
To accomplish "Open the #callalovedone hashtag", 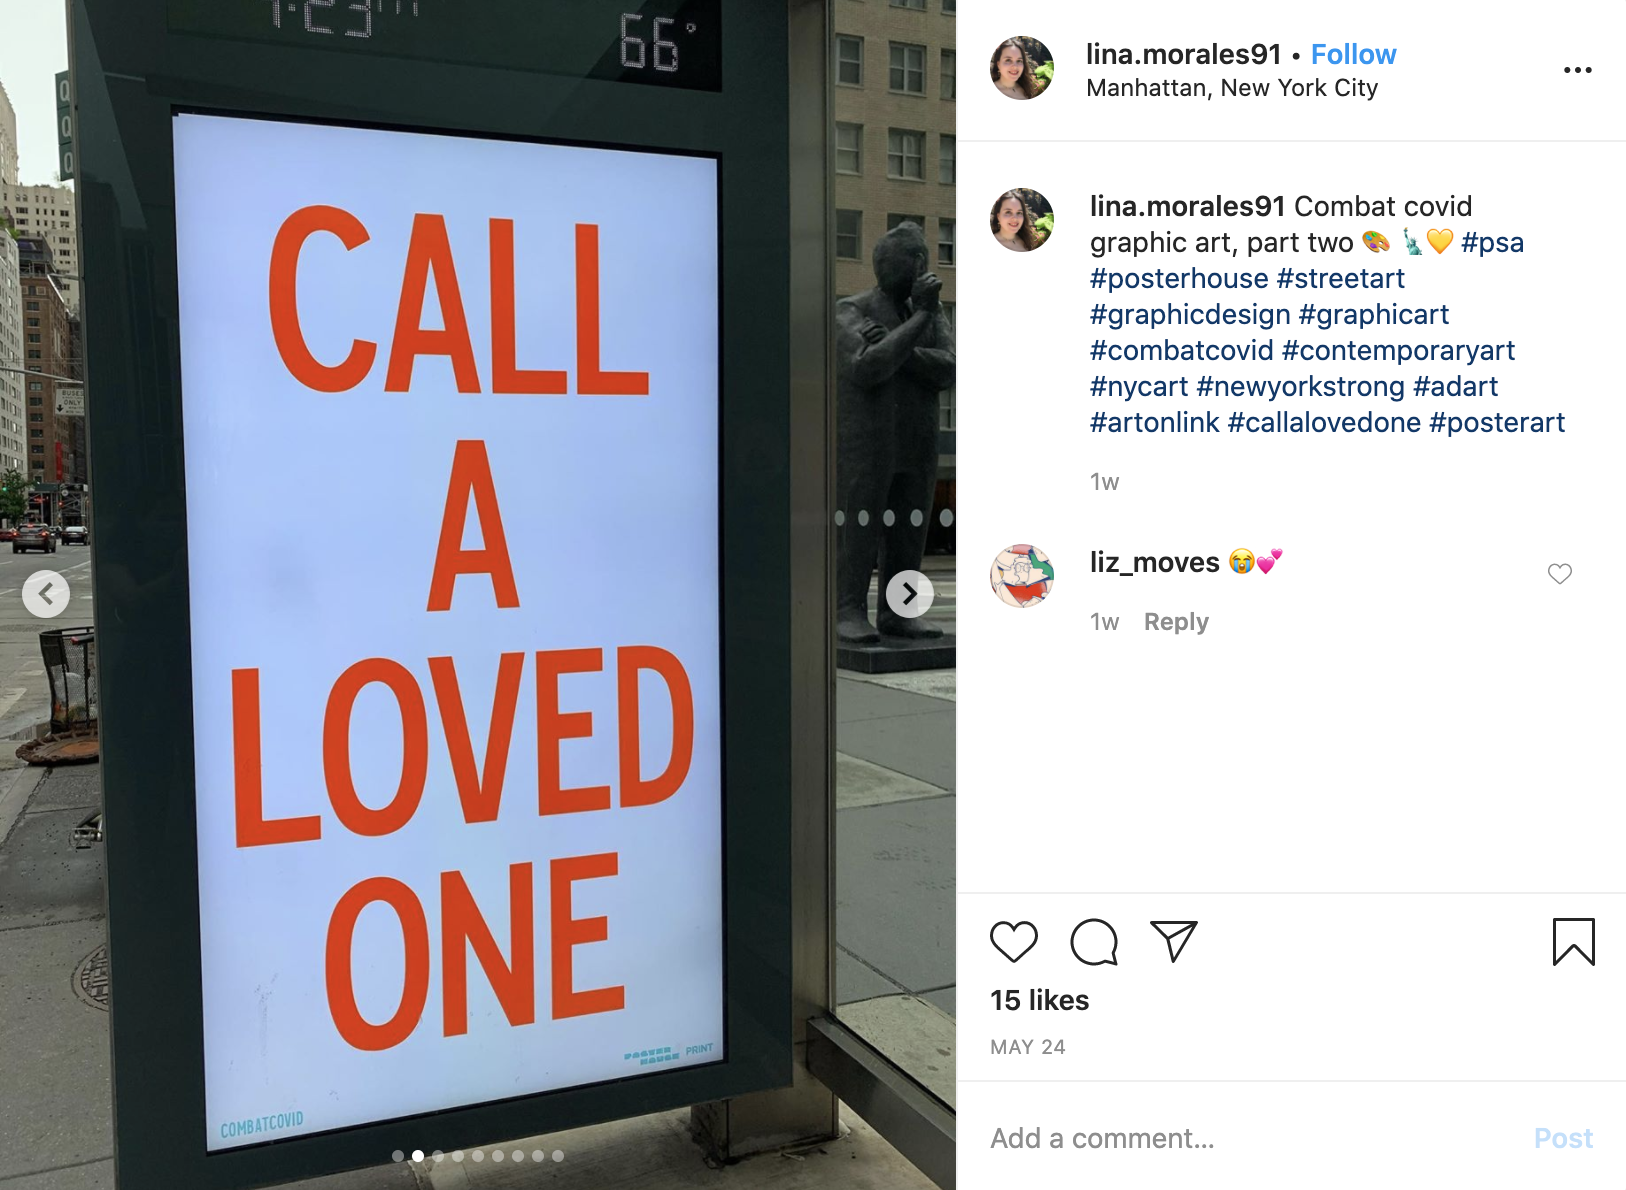I will (x=1324, y=422).
